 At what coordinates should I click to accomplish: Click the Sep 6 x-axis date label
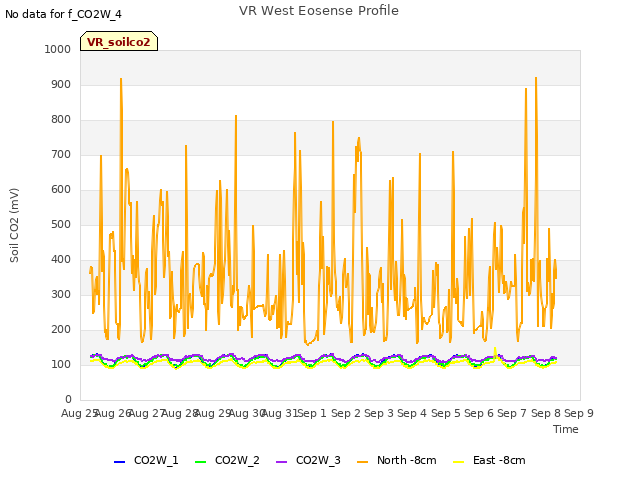pyautogui.click(x=479, y=413)
